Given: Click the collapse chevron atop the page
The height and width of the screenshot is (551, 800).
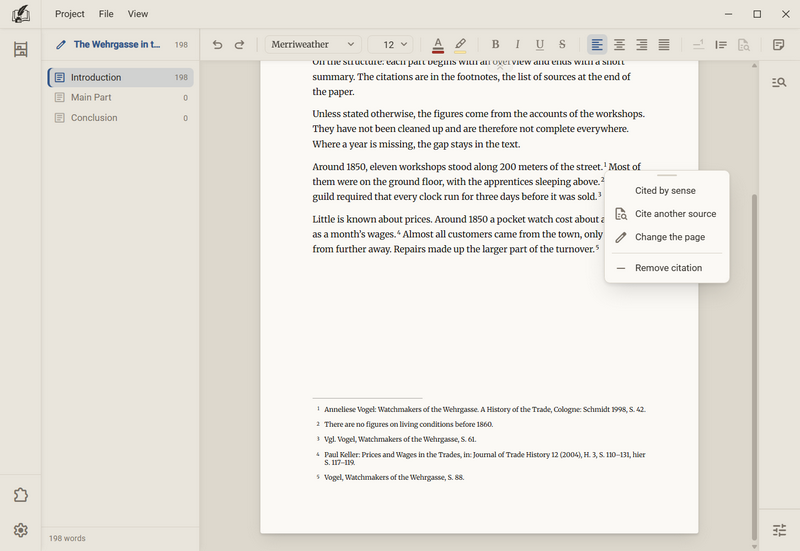Looking at the screenshot, I should click(500, 67).
